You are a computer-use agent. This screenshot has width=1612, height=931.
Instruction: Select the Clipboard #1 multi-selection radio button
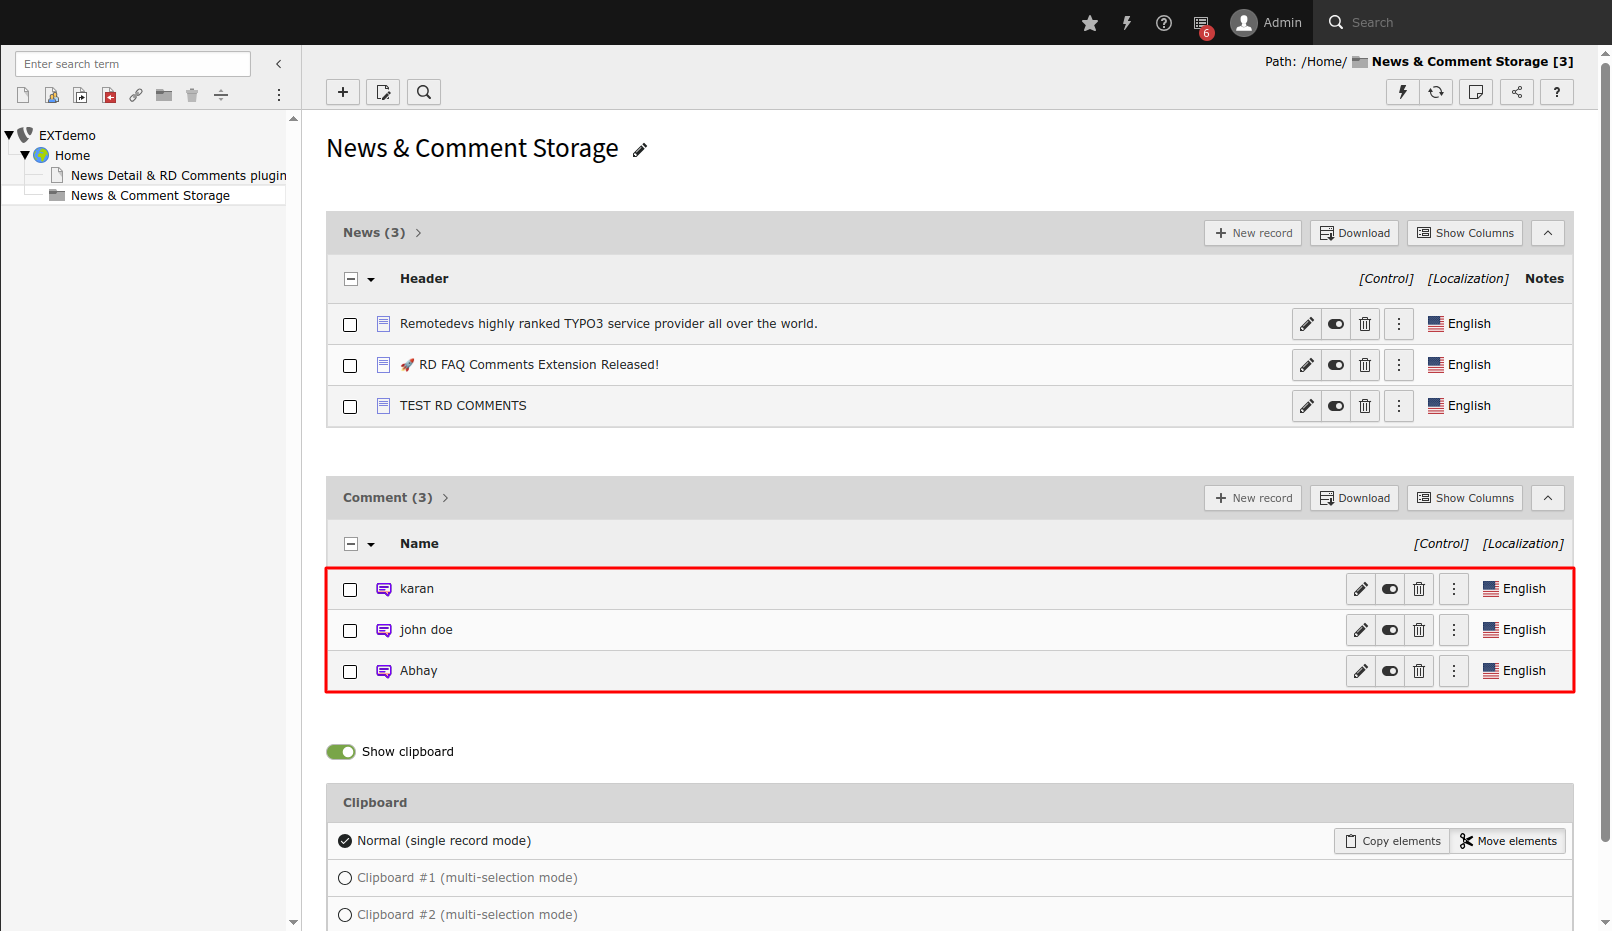pyautogui.click(x=345, y=877)
